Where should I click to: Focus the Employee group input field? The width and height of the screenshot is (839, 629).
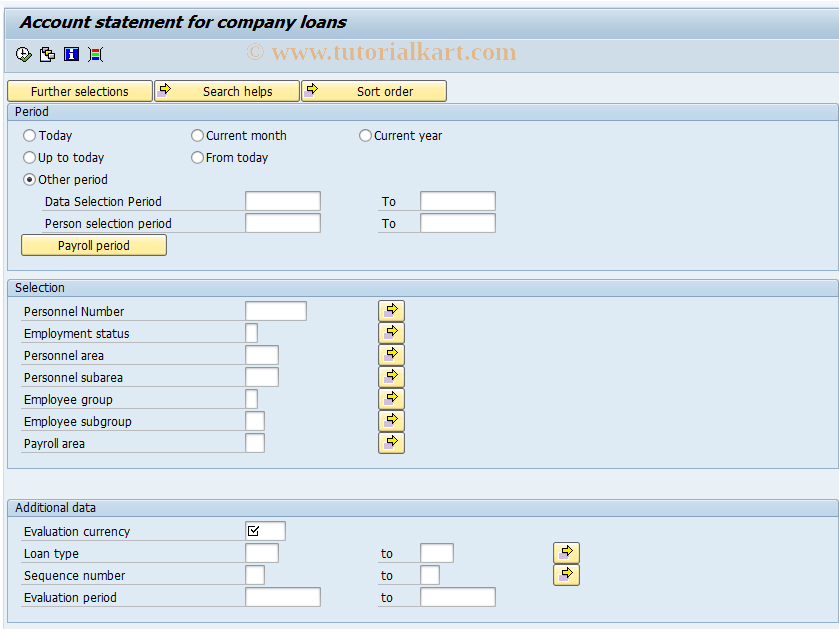[x=251, y=399]
